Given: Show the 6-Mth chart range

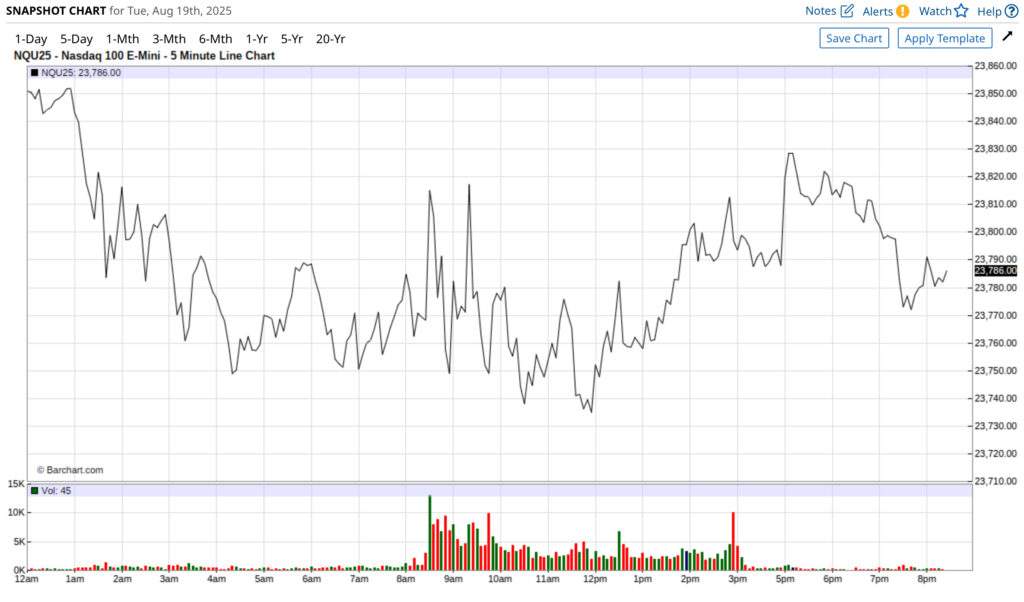Looking at the screenshot, I should coord(215,39).
